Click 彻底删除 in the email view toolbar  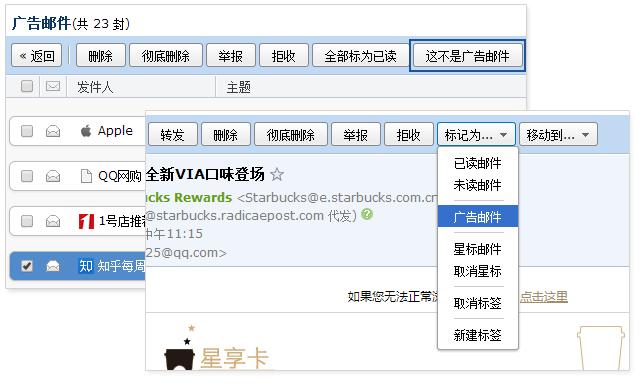pos(291,134)
